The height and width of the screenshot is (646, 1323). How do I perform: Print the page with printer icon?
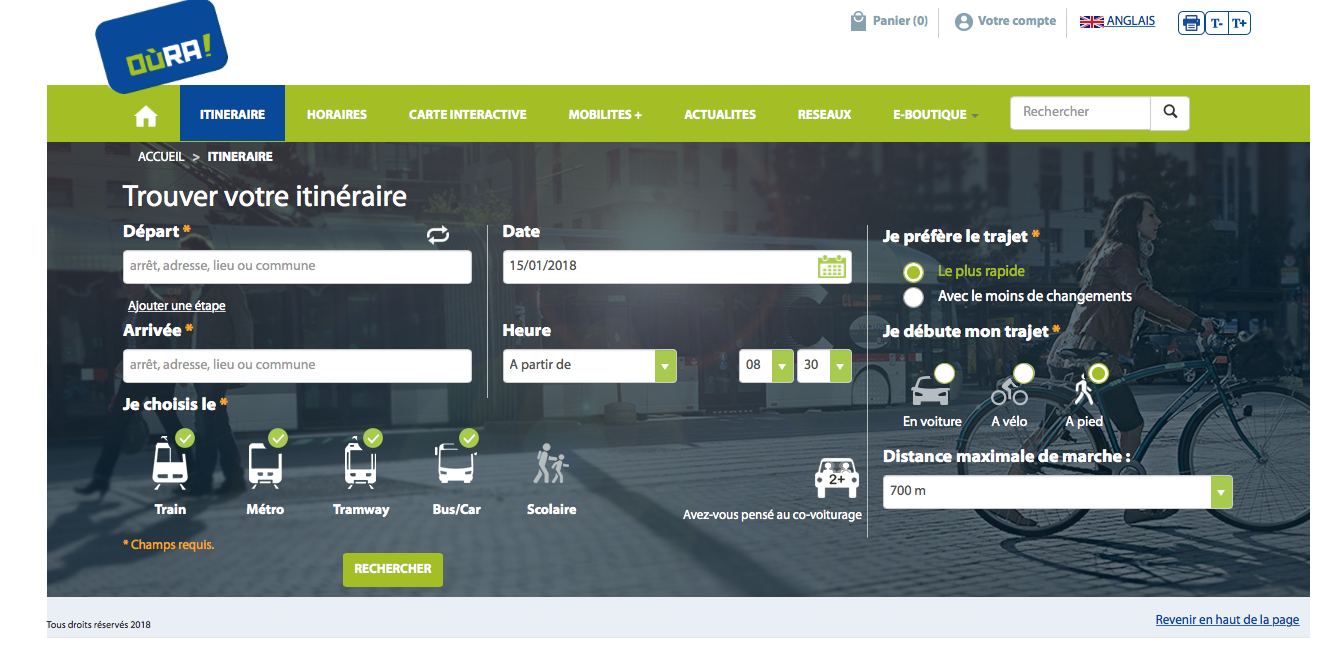click(x=1191, y=23)
